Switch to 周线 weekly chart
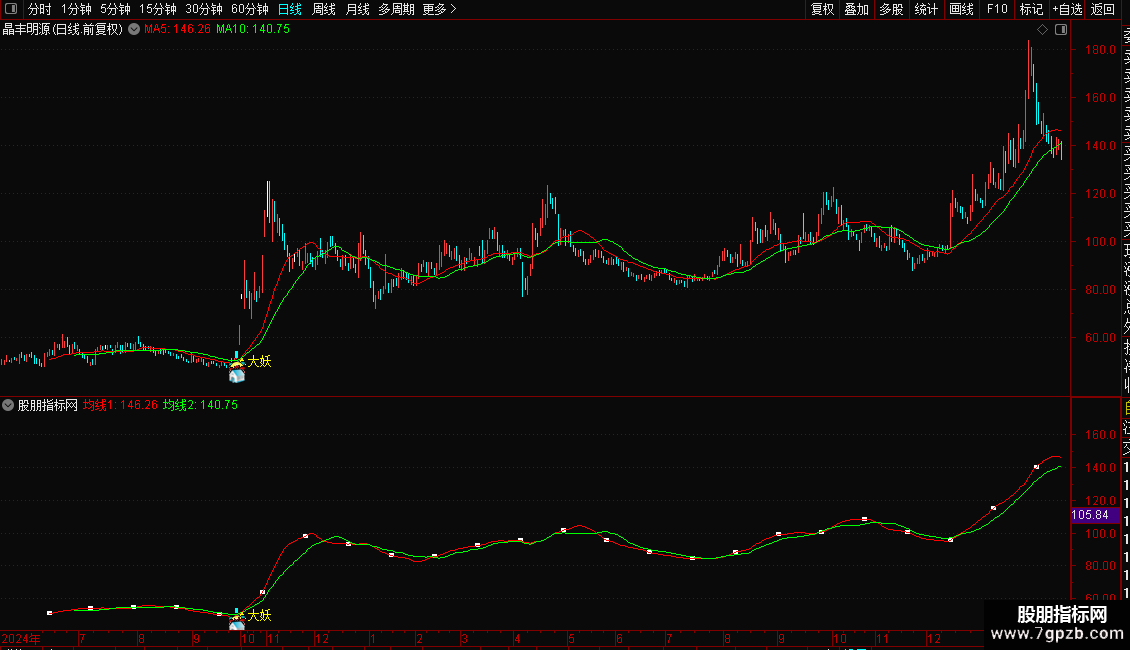 pyautogui.click(x=324, y=9)
